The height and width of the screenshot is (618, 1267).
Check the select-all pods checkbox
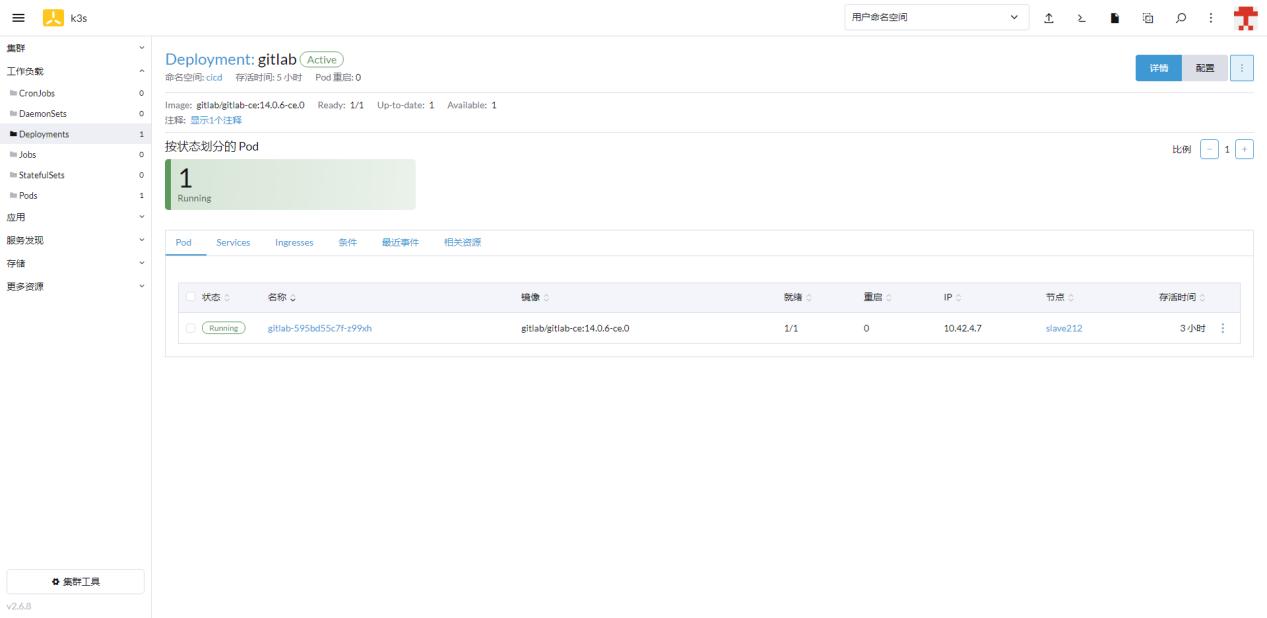pyautogui.click(x=191, y=297)
